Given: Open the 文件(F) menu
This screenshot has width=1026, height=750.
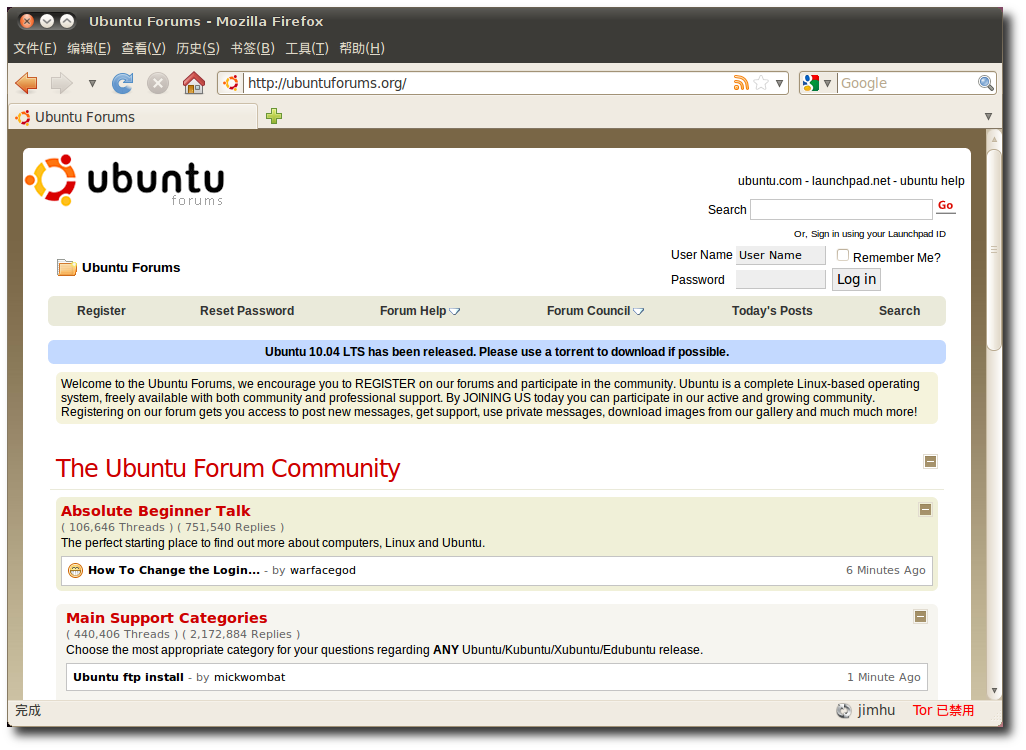Looking at the screenshot, I should (35, 48).
